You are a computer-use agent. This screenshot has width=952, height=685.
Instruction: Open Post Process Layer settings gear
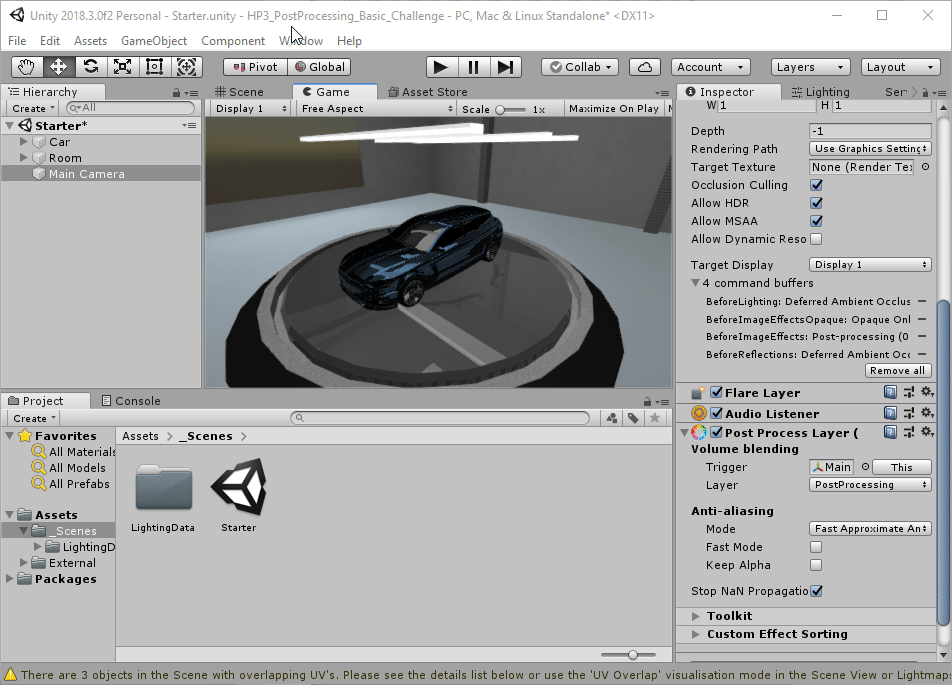tap(927, 433)
